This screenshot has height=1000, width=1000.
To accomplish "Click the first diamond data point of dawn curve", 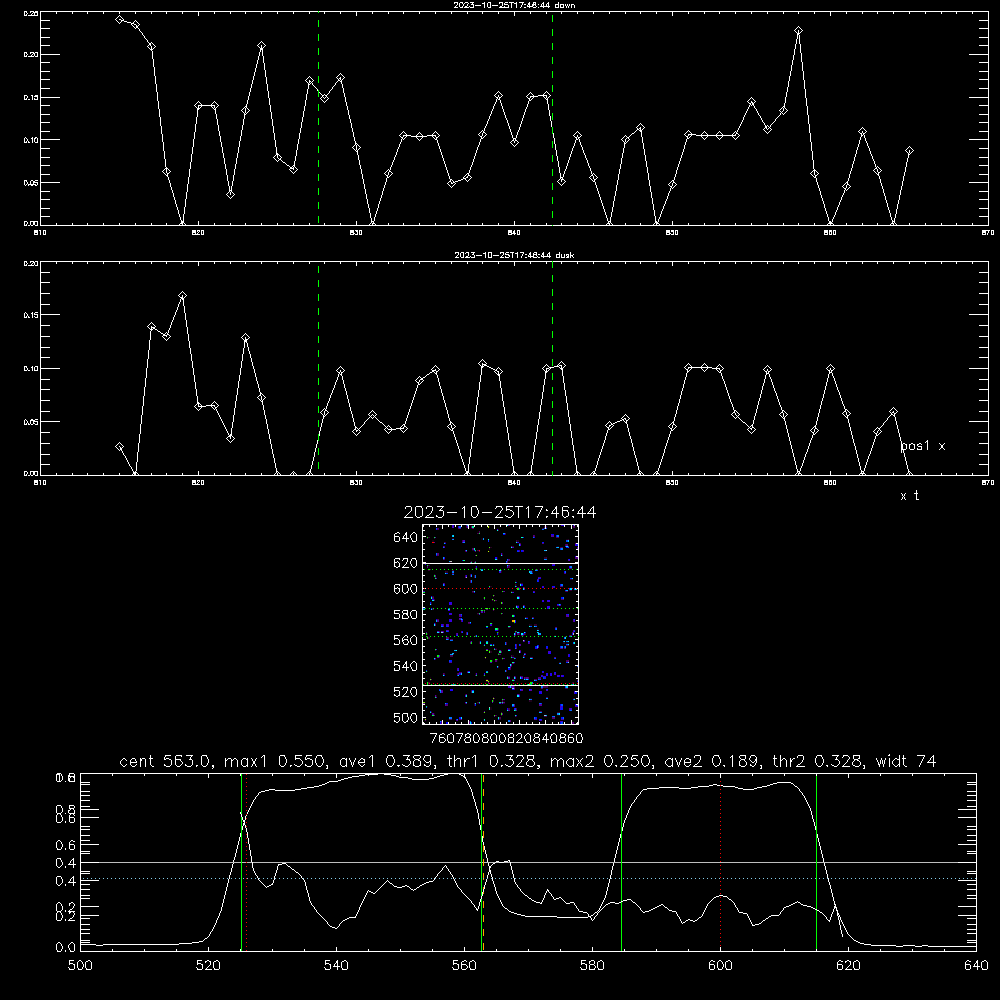I will coord(119,19).
